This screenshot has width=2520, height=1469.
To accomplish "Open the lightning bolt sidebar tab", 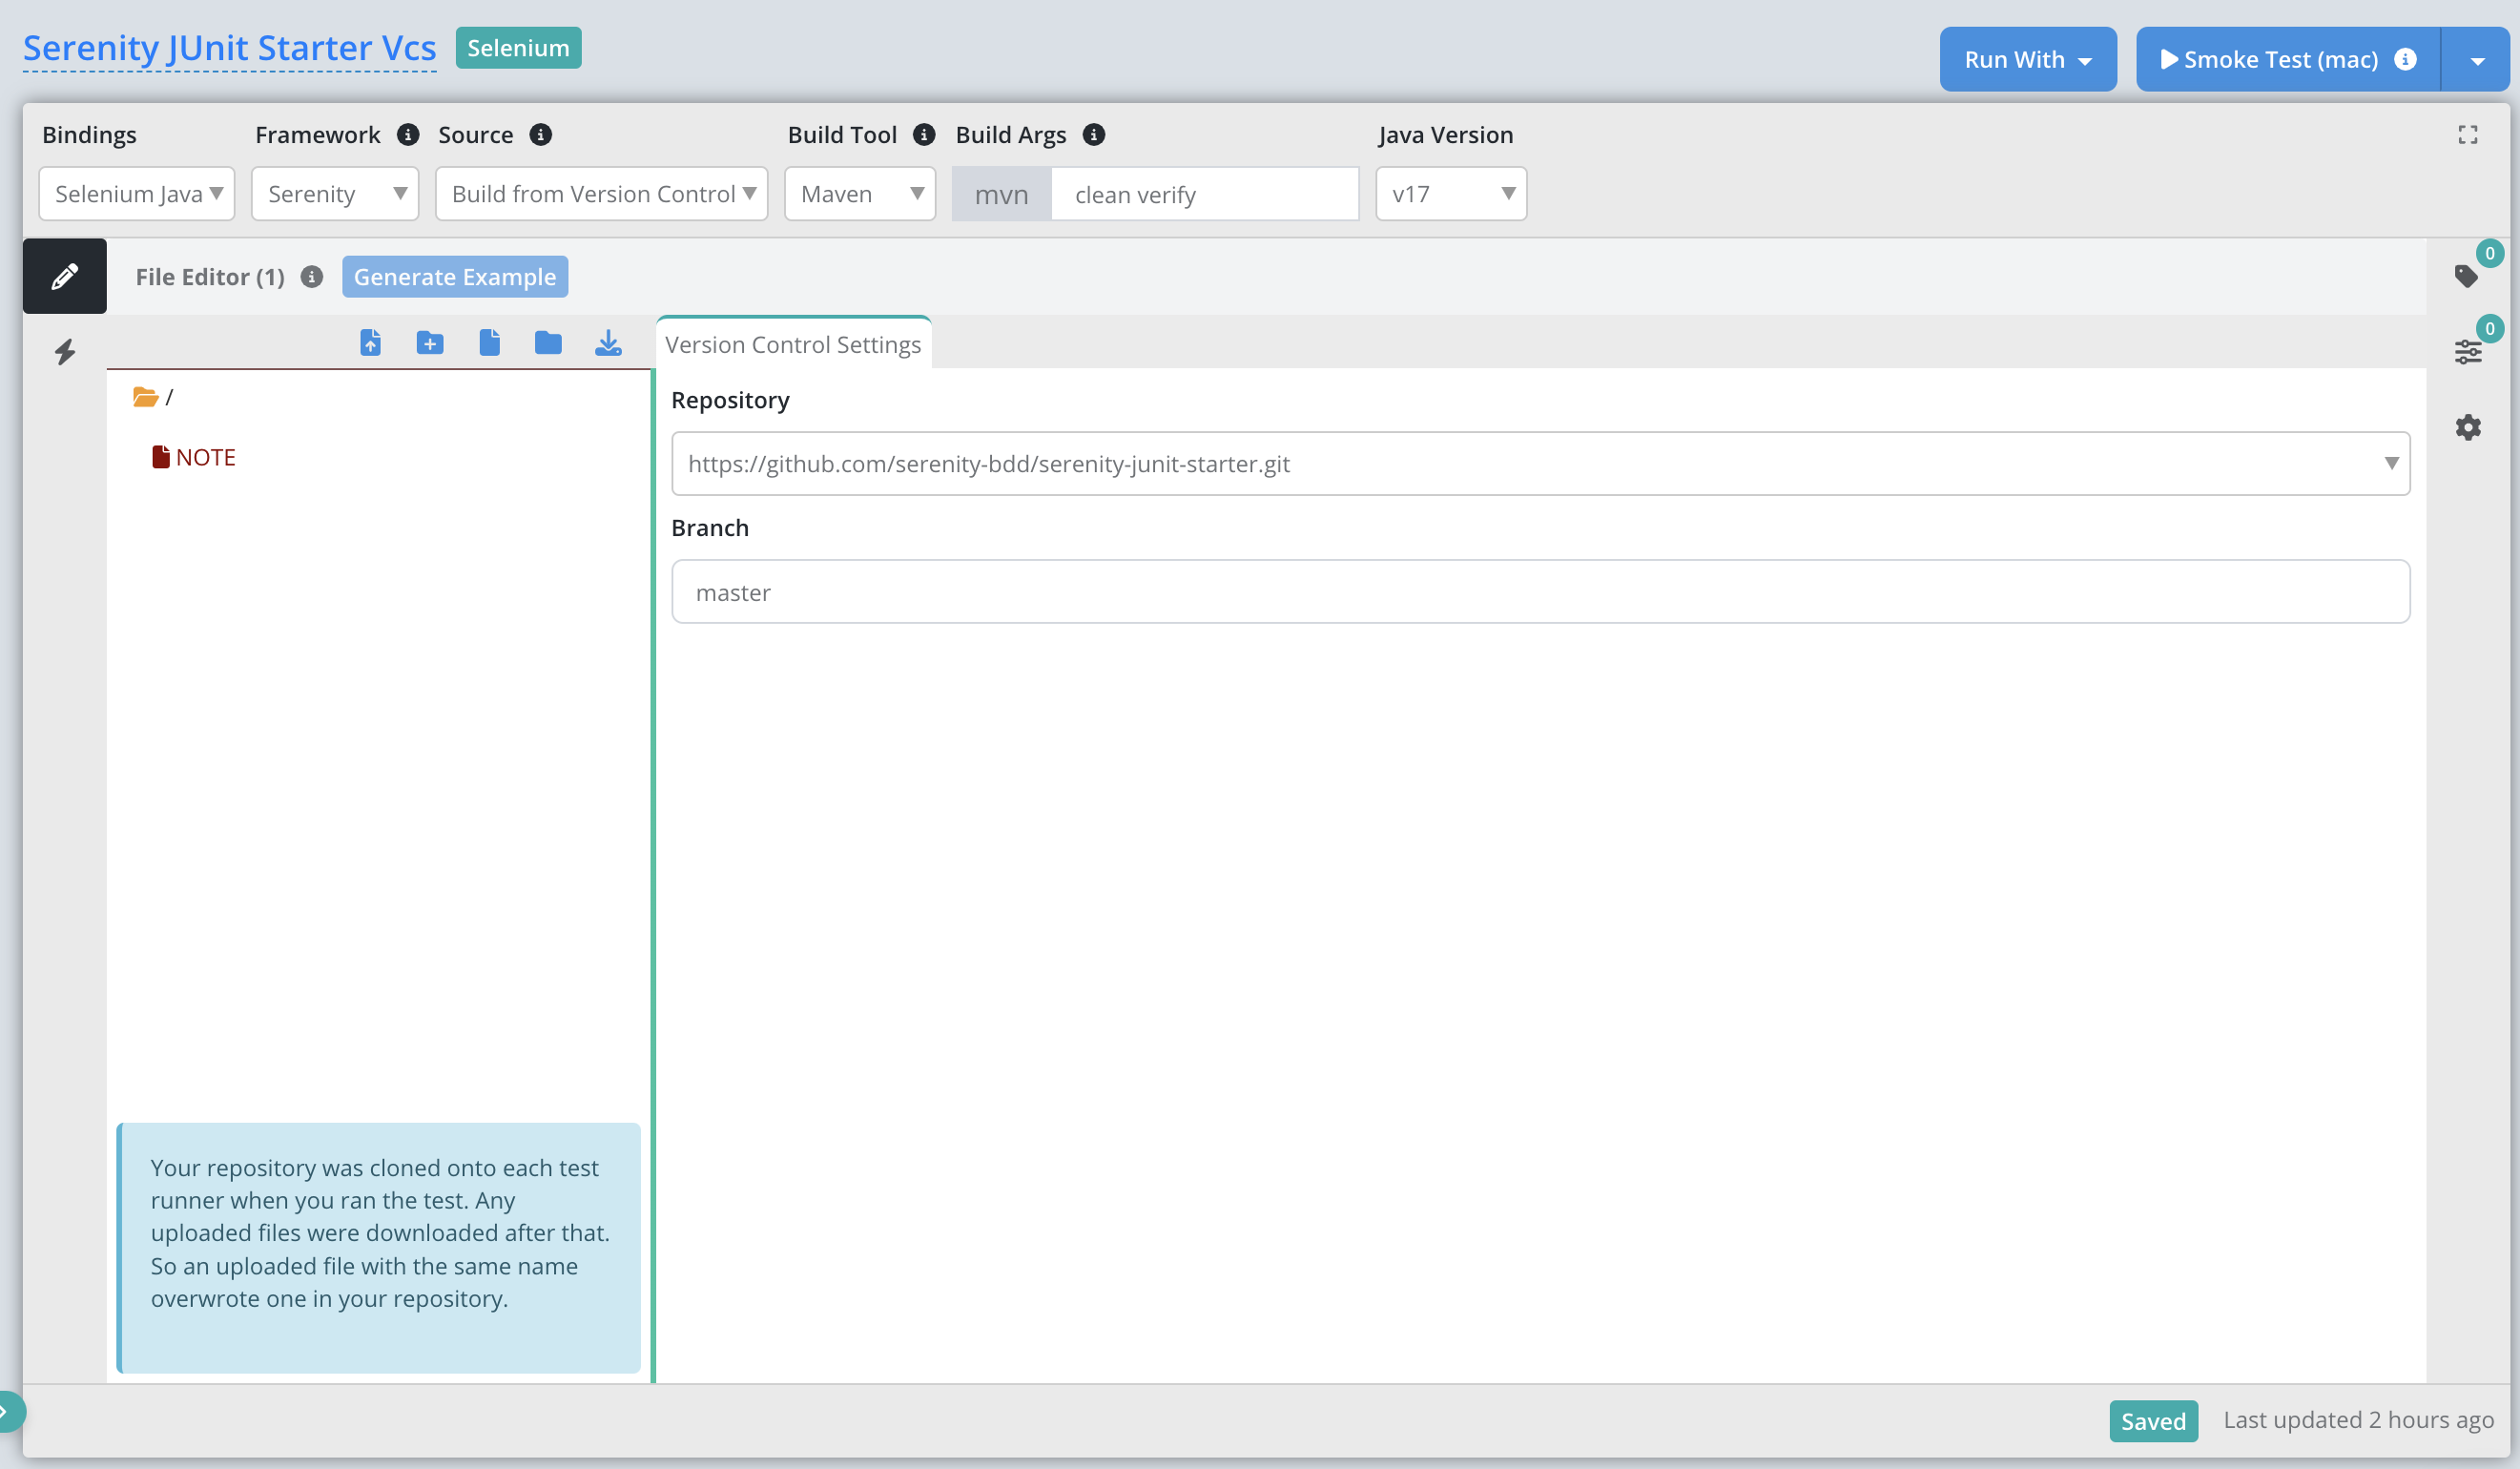I will pos(65,352).
